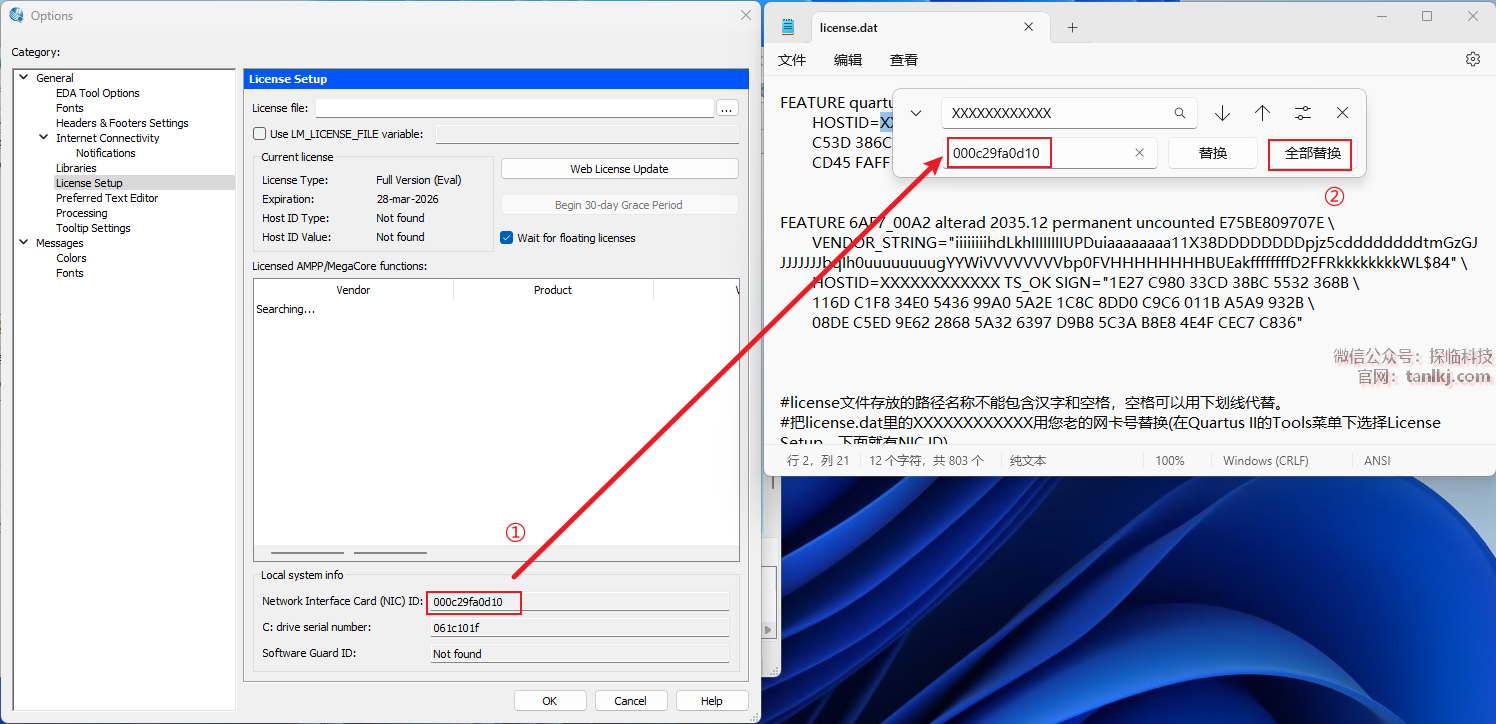This screenshot has width=1496, height=724.
Task: Collapse the Messages tree category
Action: (x=23, y=243)
